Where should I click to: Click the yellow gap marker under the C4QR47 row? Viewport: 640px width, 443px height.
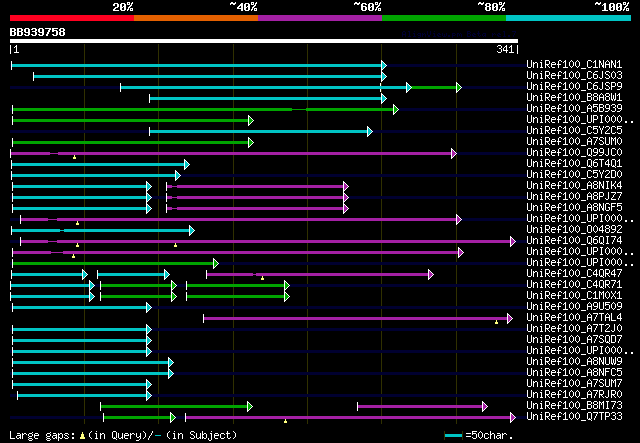click(262, 278)
